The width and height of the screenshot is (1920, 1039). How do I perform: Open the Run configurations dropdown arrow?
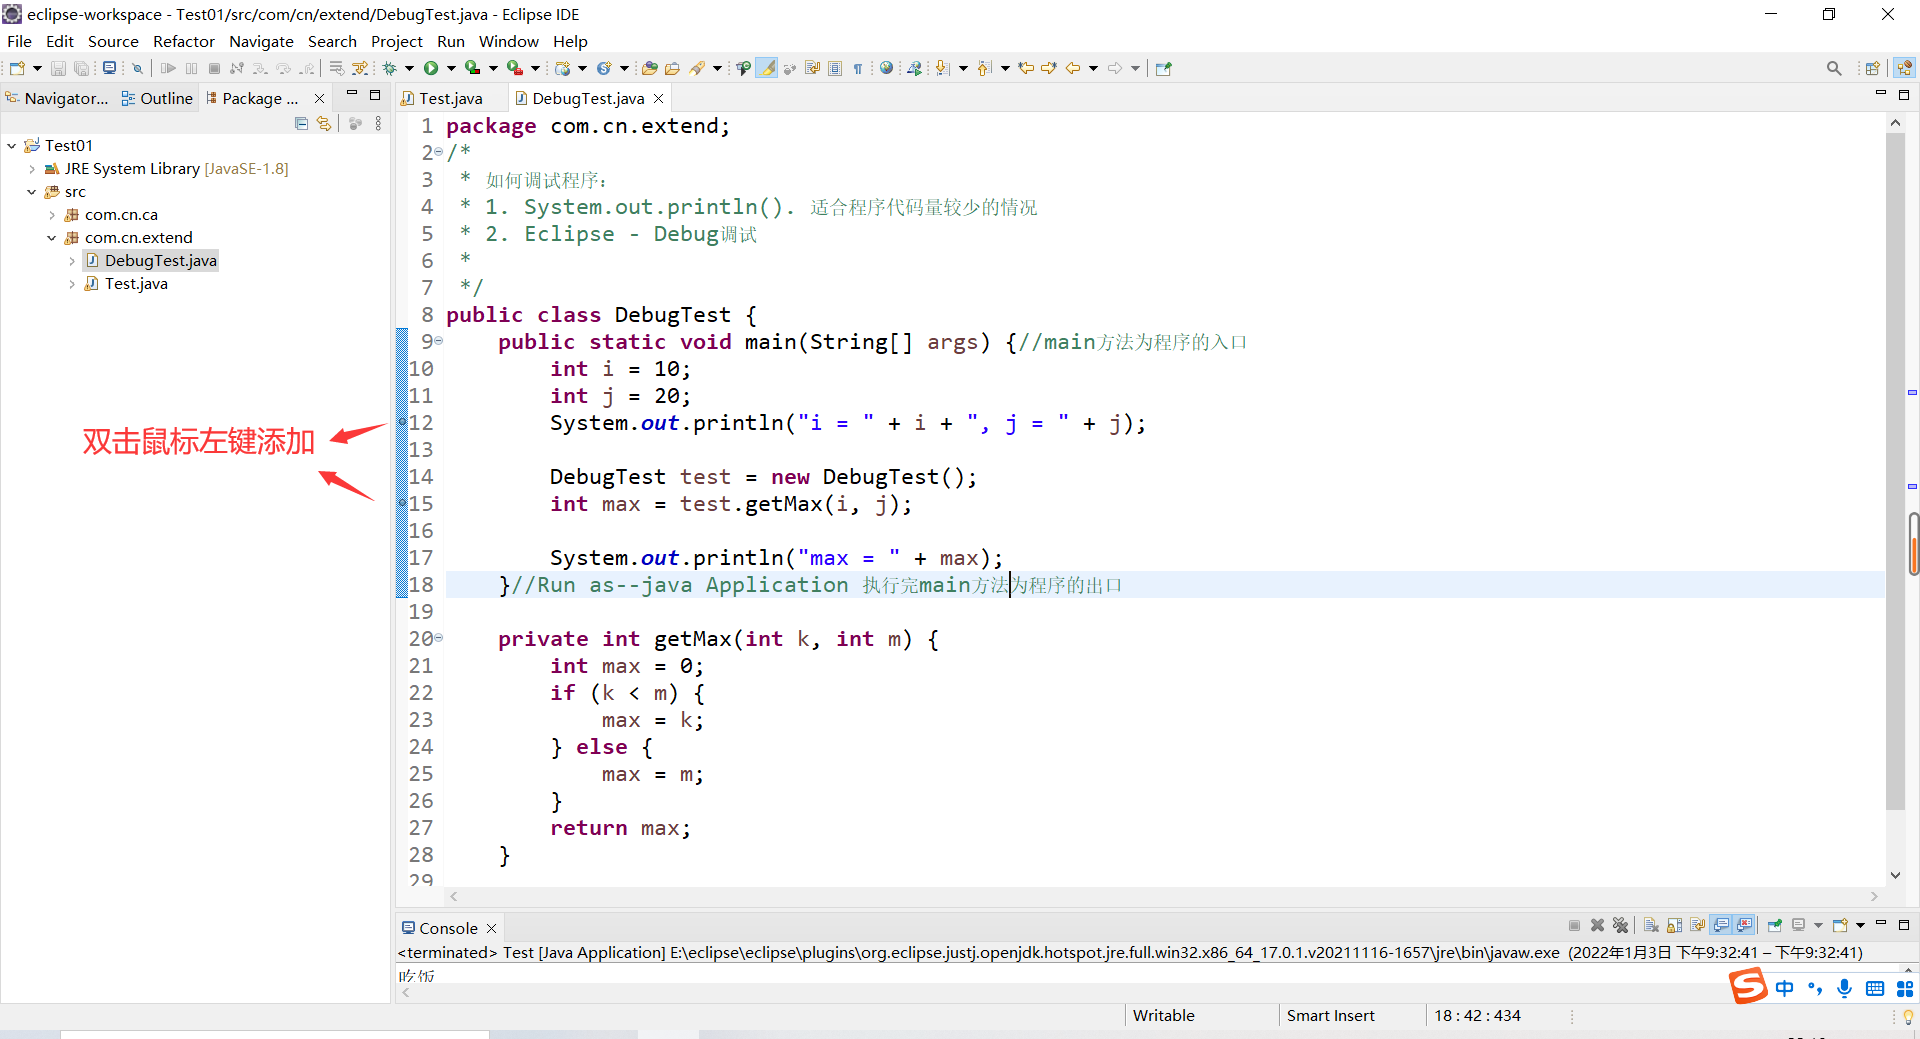[451, 68]
